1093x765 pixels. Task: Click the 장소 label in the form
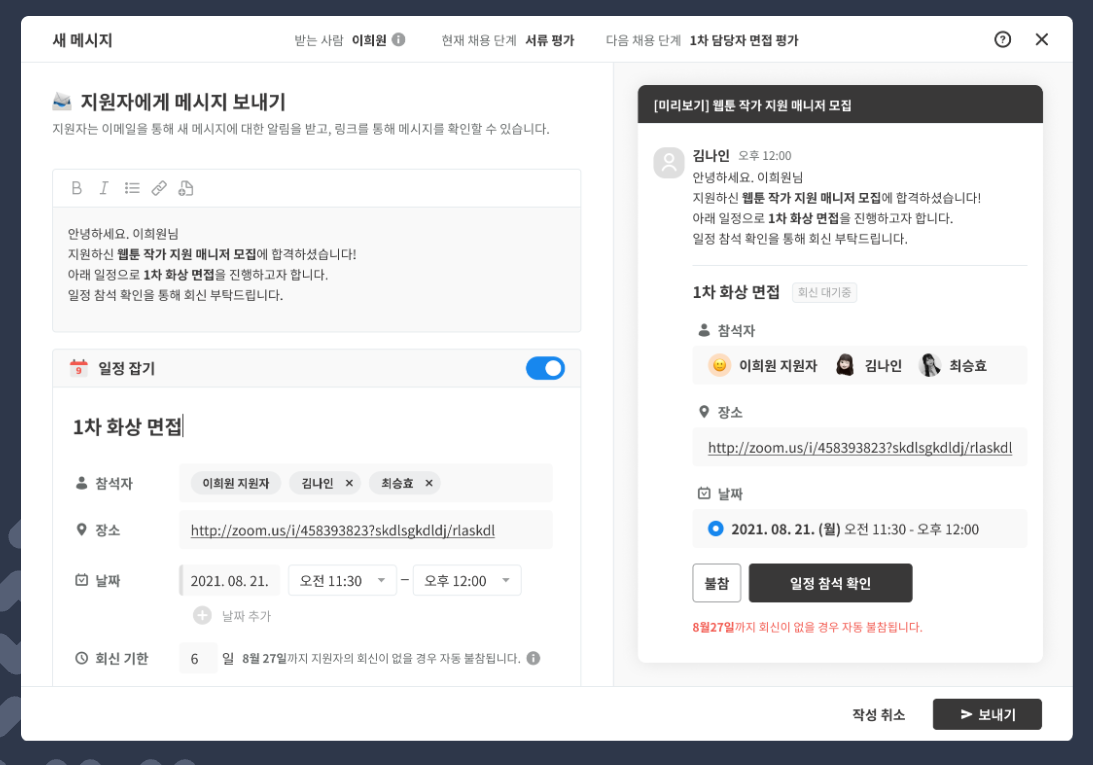[x=107, y=530]
